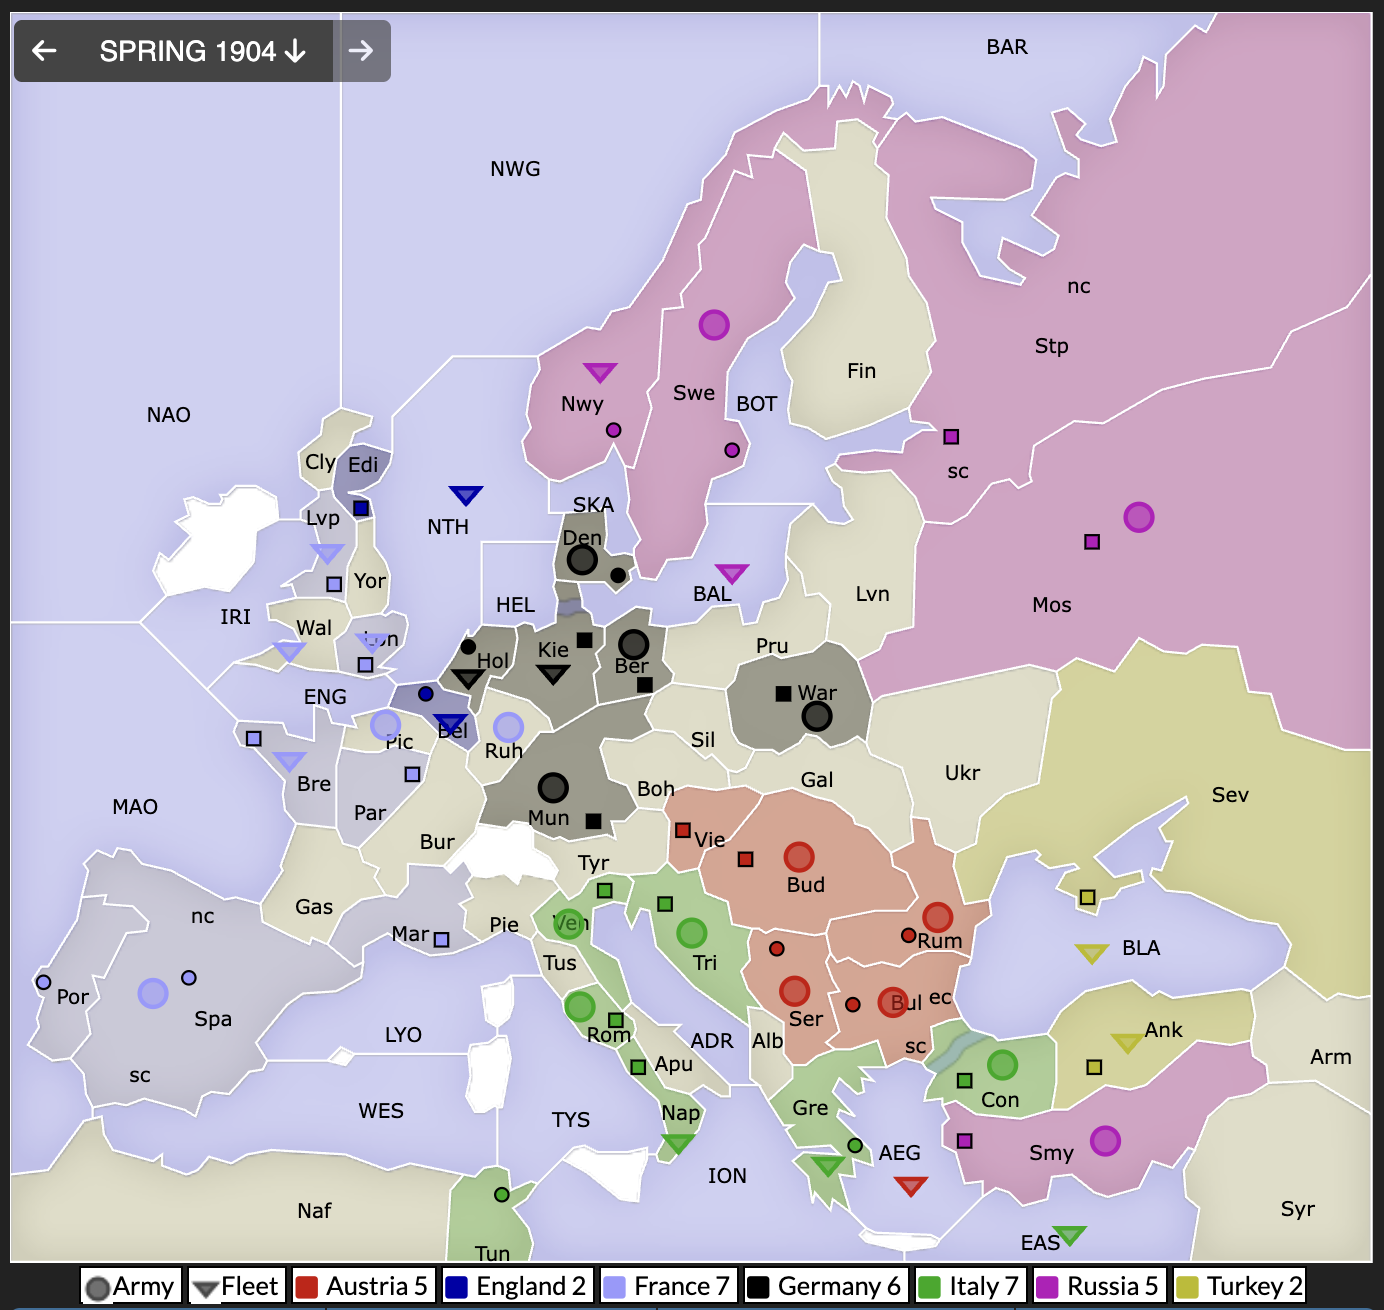The height and width of the screenshot is (1310, 1384).
Task: Select the Italian army in Trieste
Action: pyautogui.click(x=692, y=933)
